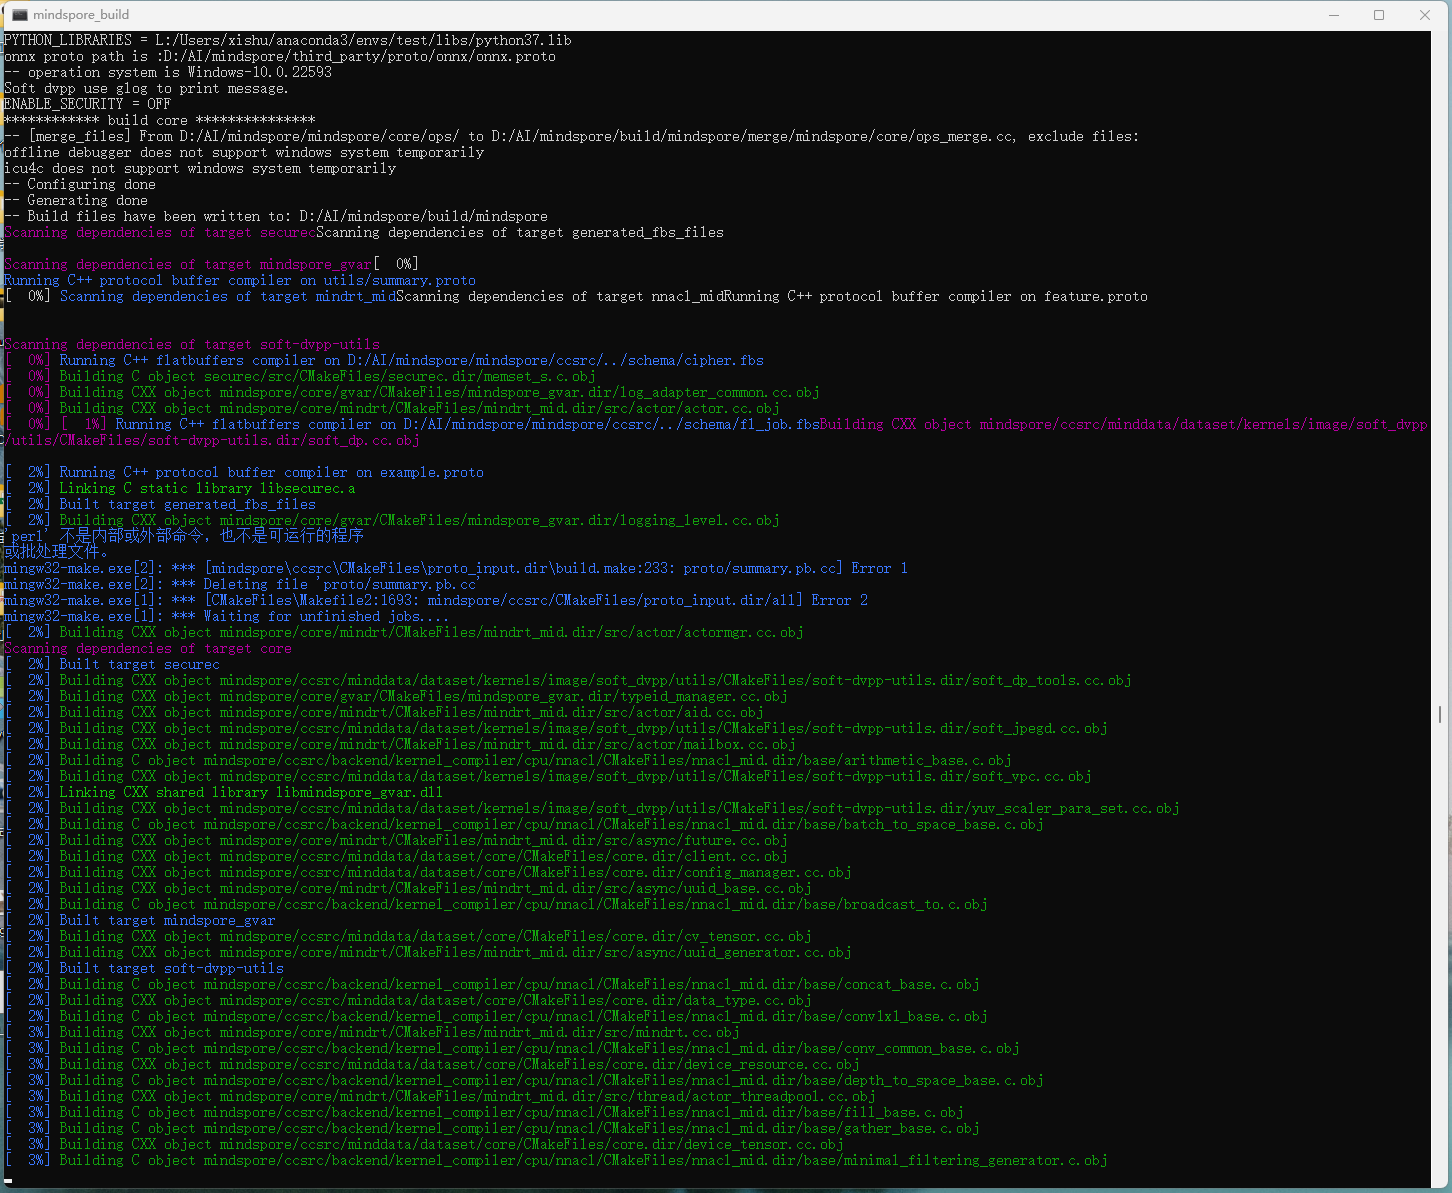Click the 'typeid_manager.cc.obj' build line
The image size is (1452, 1193).
click(x=396, y=696)
